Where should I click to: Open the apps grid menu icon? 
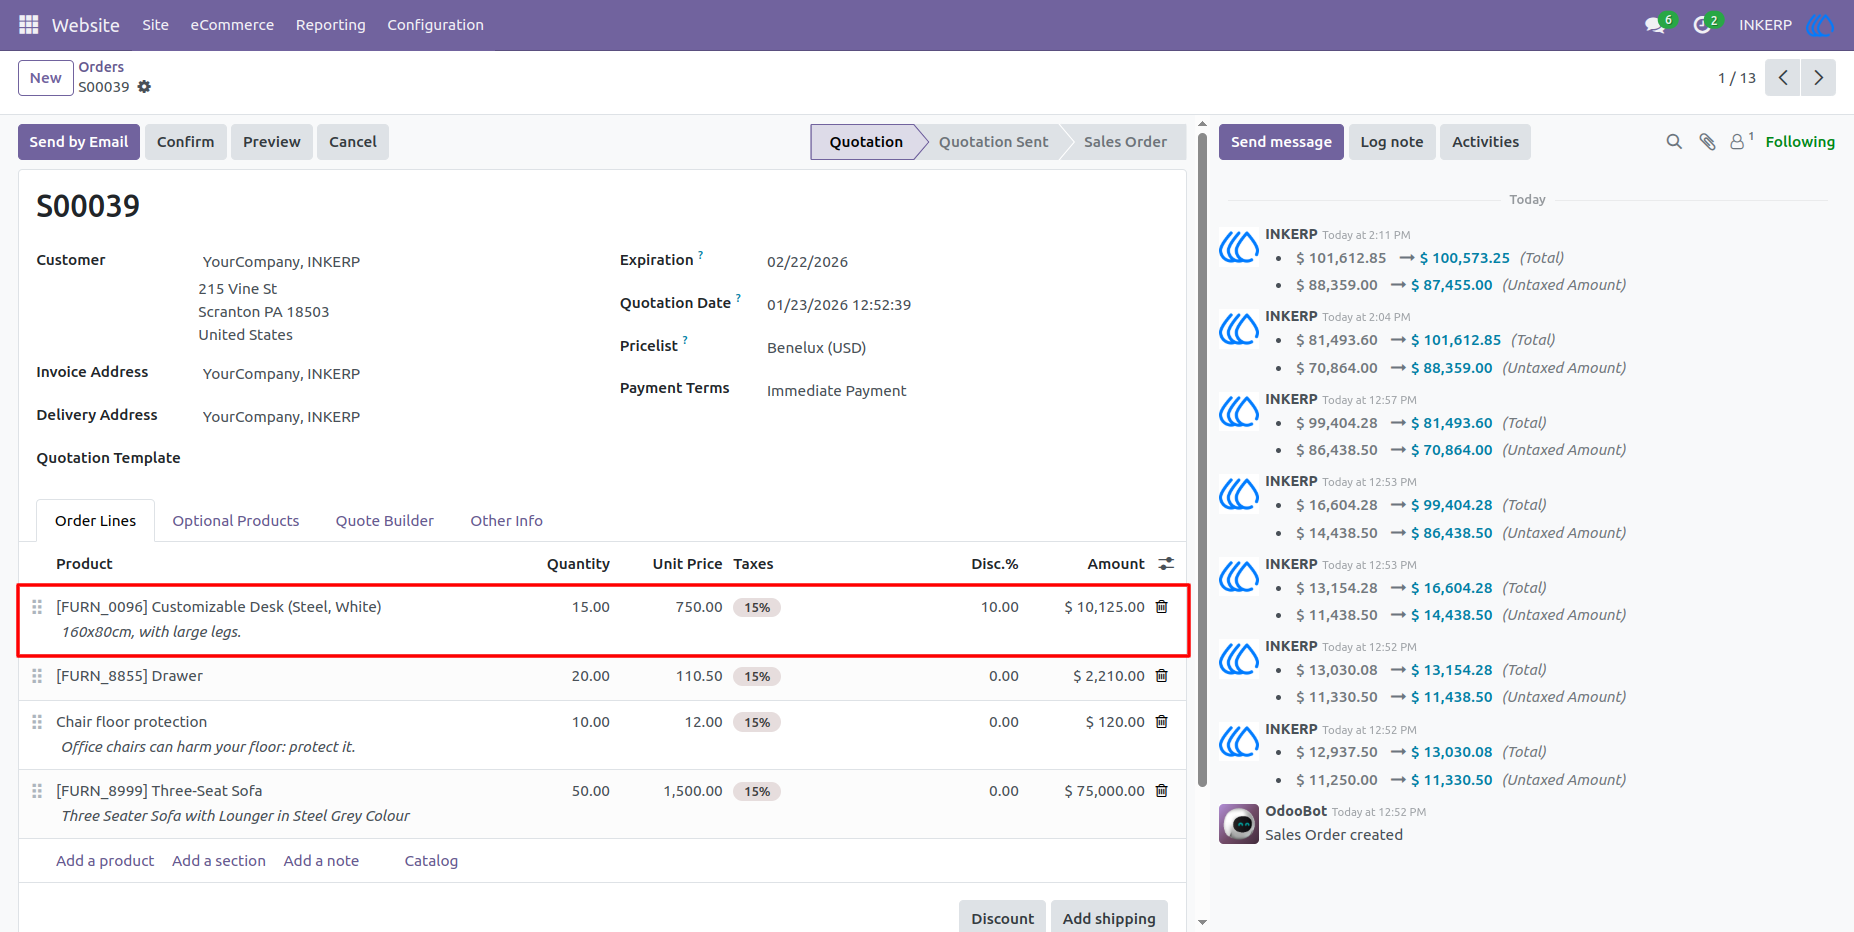[28, 25]
